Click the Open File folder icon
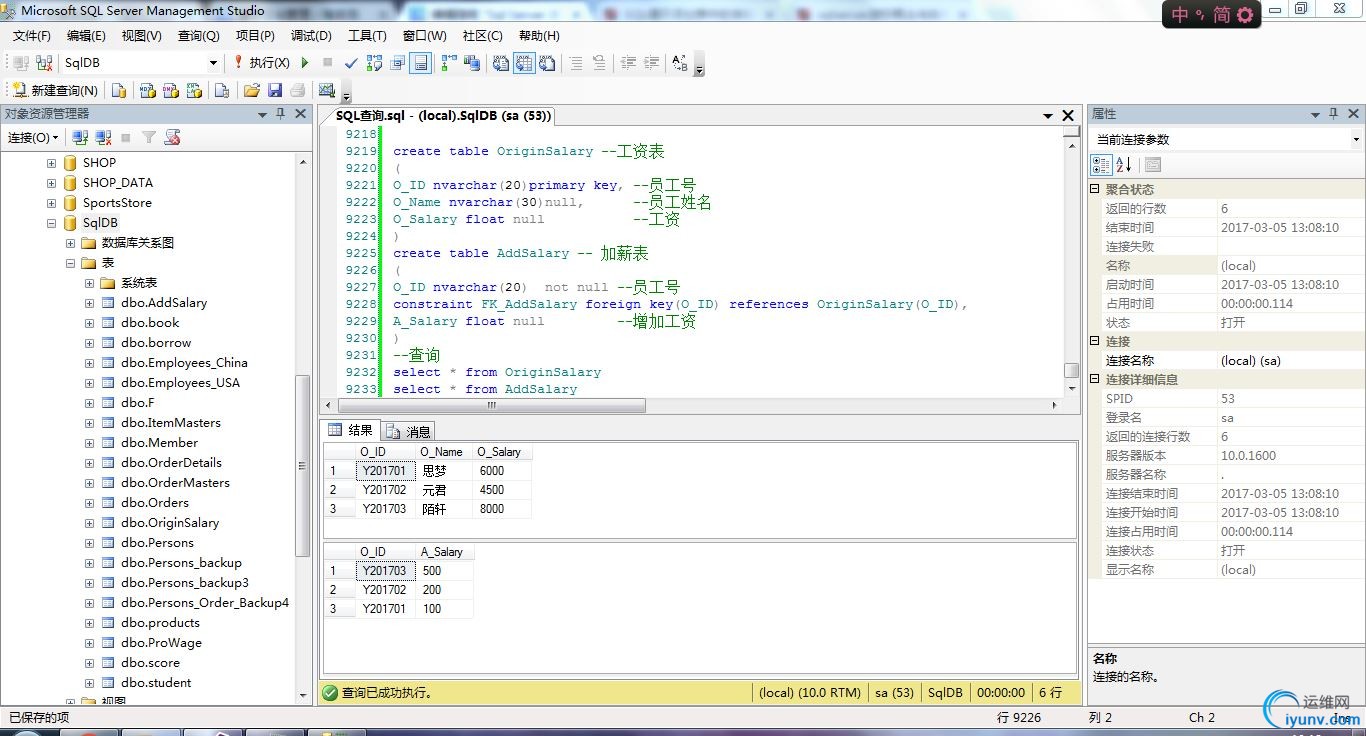 (x=251, y=91)
